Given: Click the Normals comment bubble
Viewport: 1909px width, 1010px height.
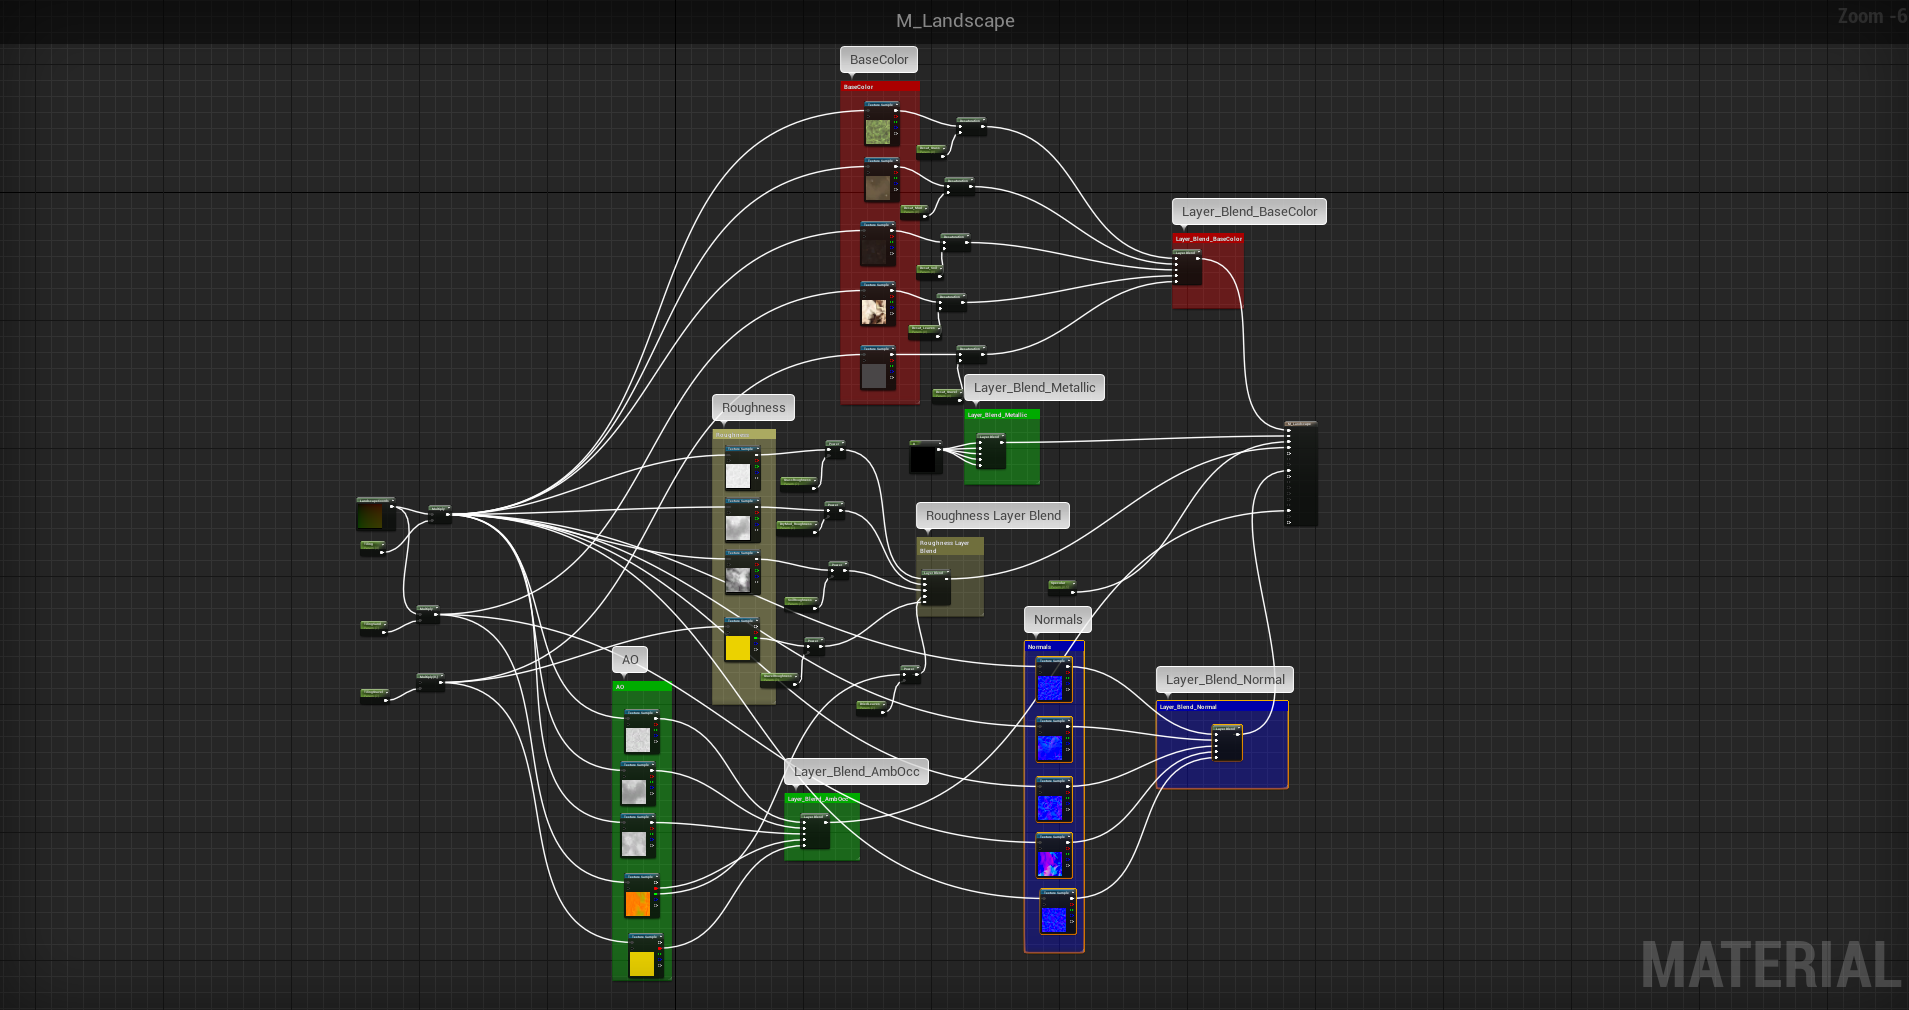Looking at the screenshot, I should (x=1058, y=620).
